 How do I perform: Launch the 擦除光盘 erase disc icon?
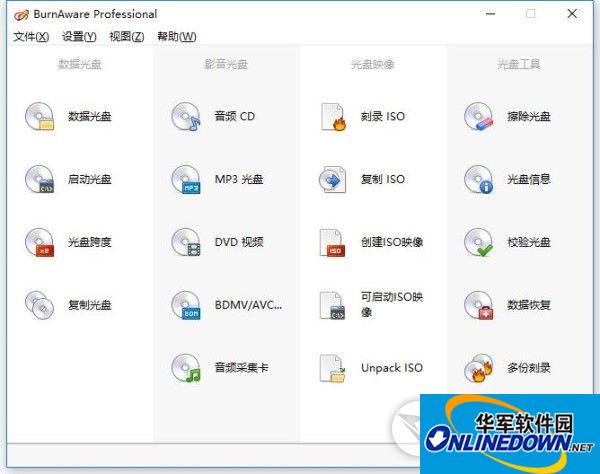click(479, 117)
